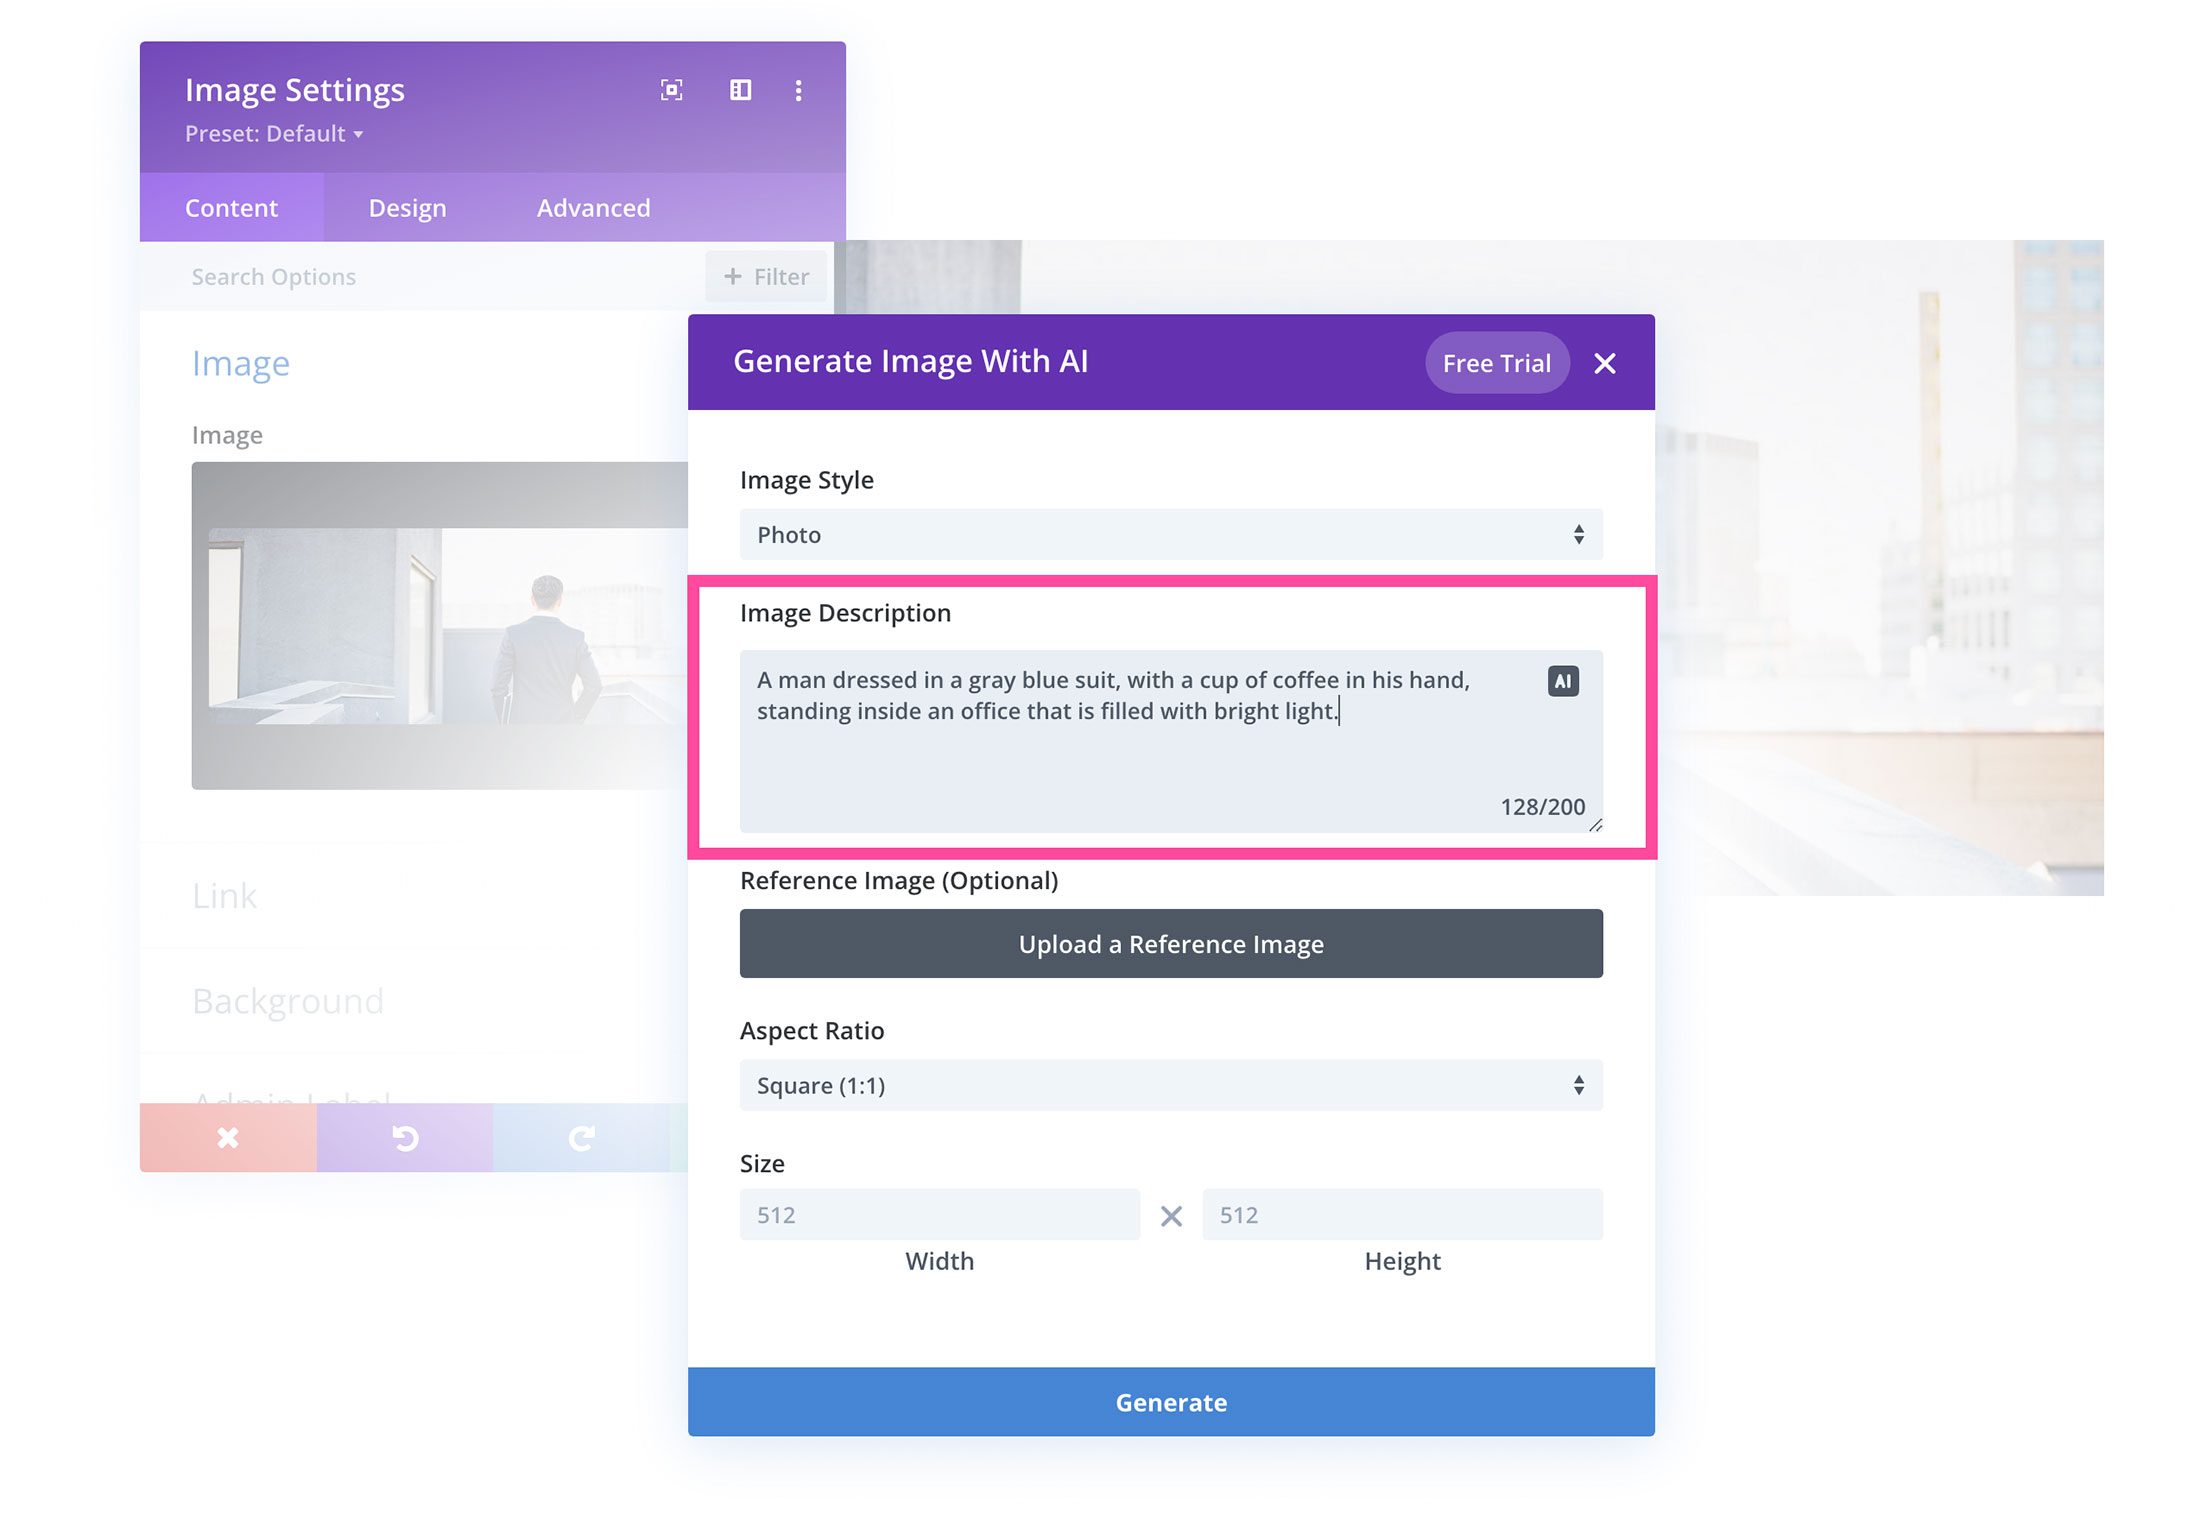Screen dimensions: 2200x1521
Task: Close the Generate Image With AI dialog
Action: pos(1603,363)
